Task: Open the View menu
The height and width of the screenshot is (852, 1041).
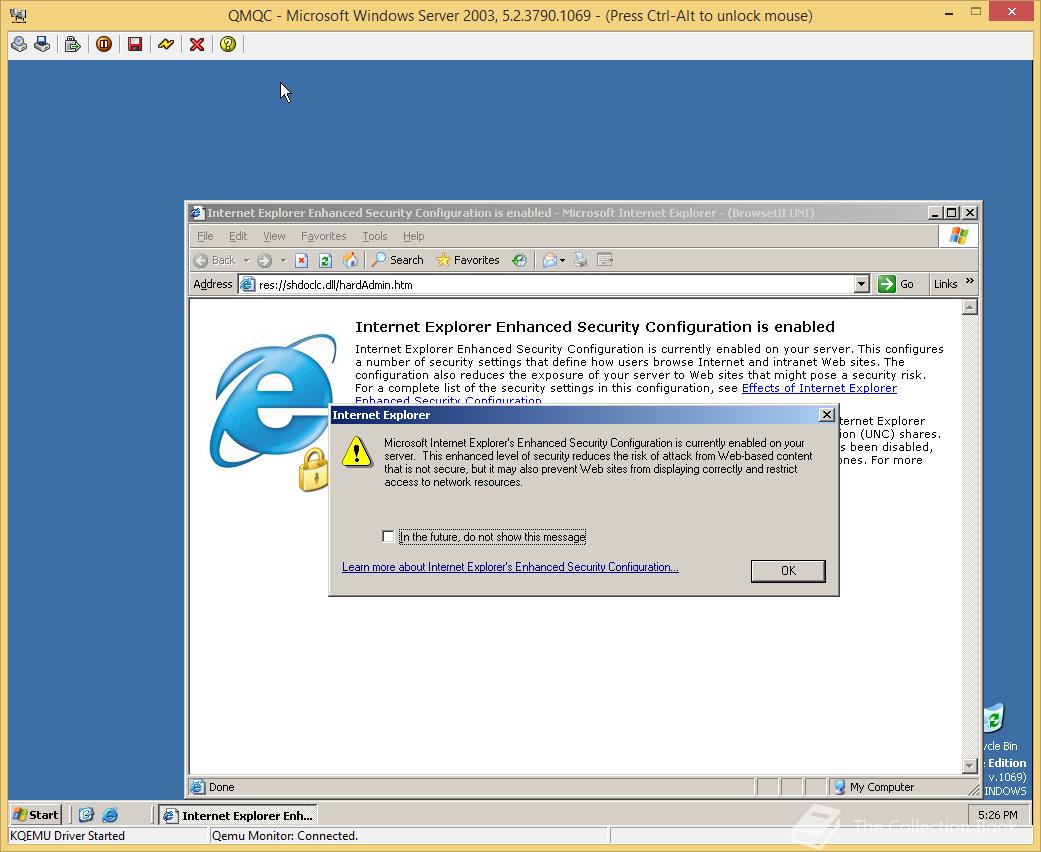Action: 274,236
